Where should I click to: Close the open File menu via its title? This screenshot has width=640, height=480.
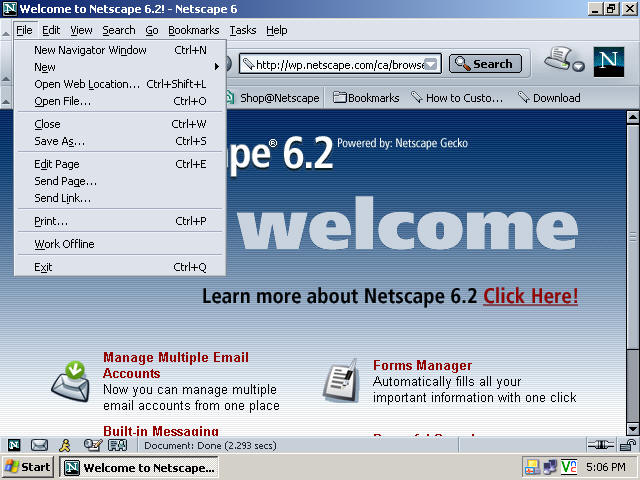24,31
